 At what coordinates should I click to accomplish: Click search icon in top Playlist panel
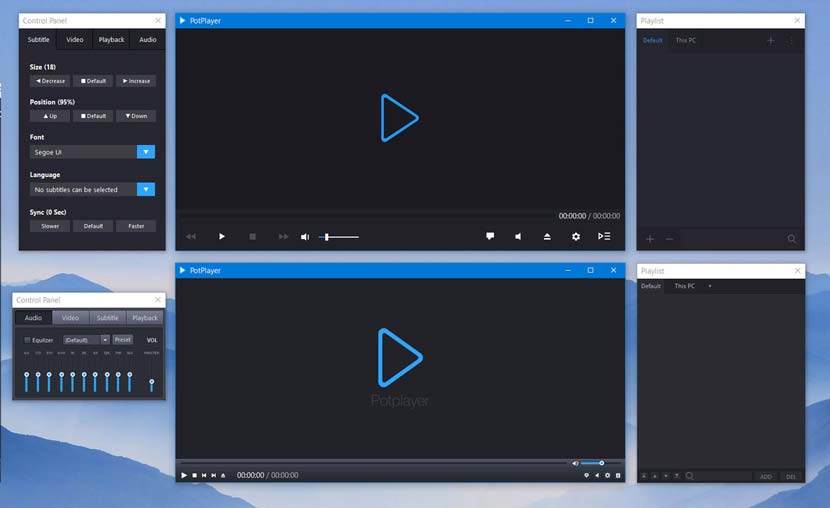coord(791,239)
